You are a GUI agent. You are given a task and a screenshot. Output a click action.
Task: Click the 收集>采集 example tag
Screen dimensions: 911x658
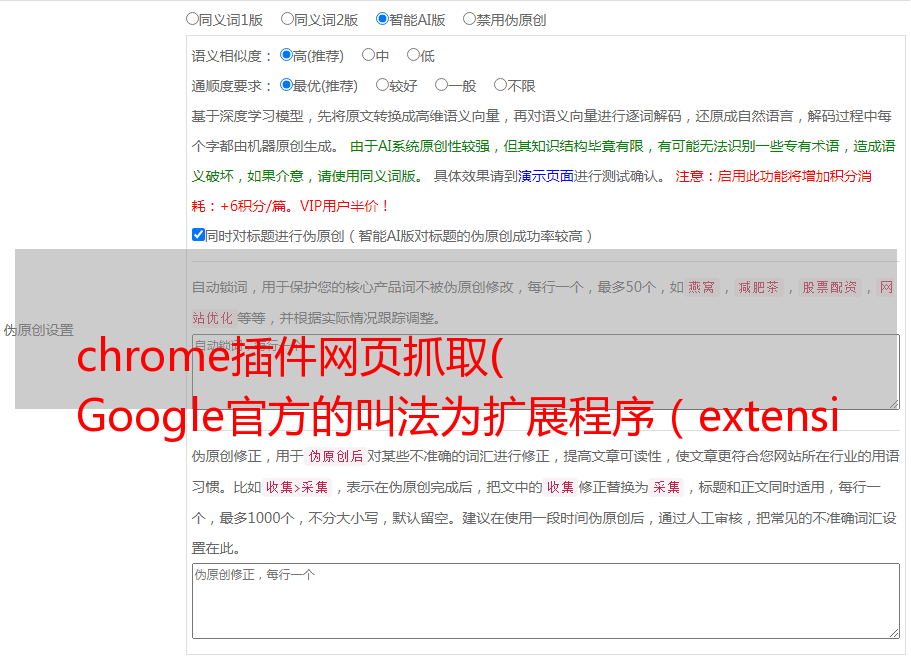297,487
